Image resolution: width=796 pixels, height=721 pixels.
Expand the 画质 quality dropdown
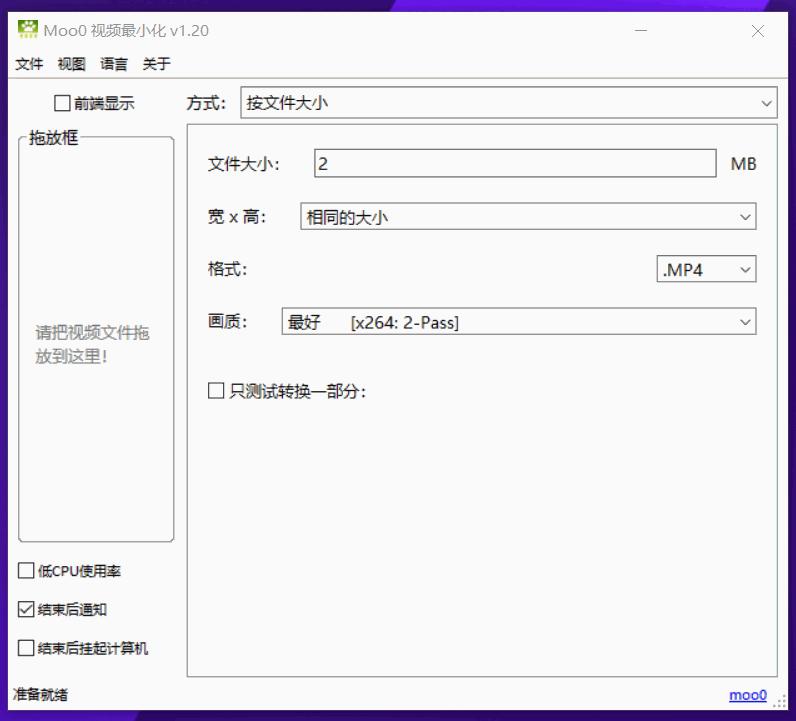tap(519, 321)
